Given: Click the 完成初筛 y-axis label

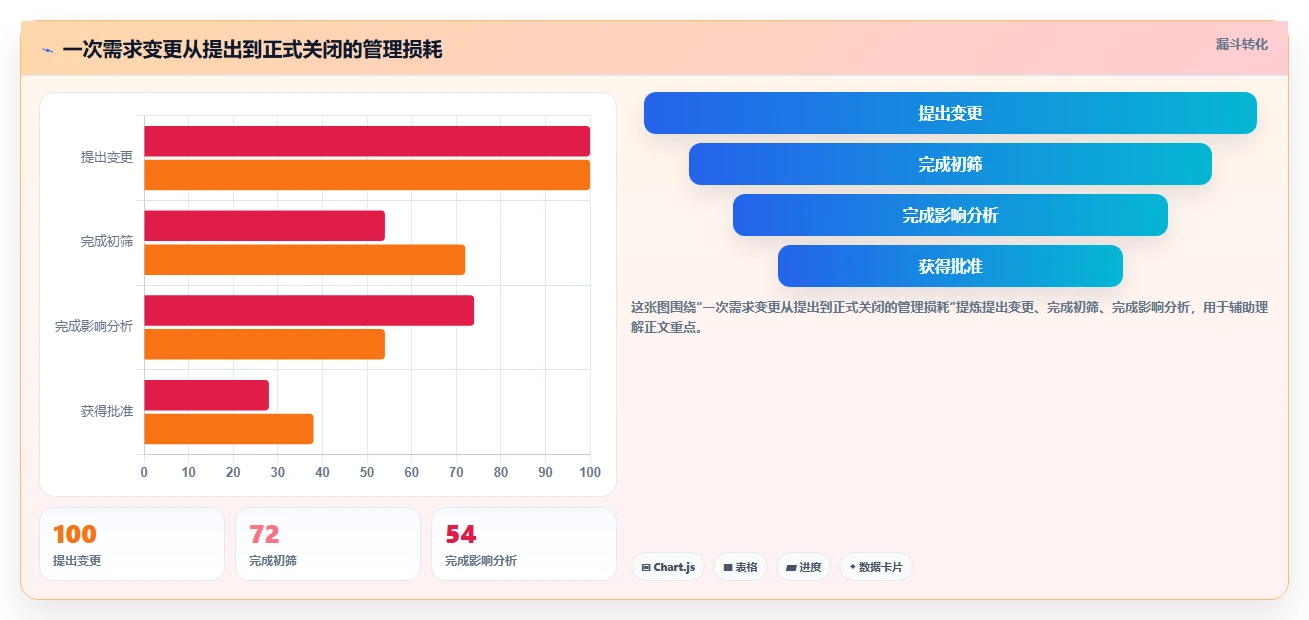Looking at the screenshot, I should [x=107, y=242].
